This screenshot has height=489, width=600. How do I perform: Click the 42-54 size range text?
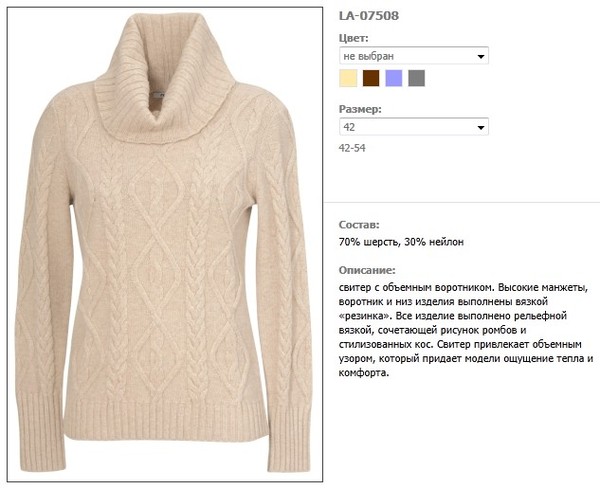[352, 148]
